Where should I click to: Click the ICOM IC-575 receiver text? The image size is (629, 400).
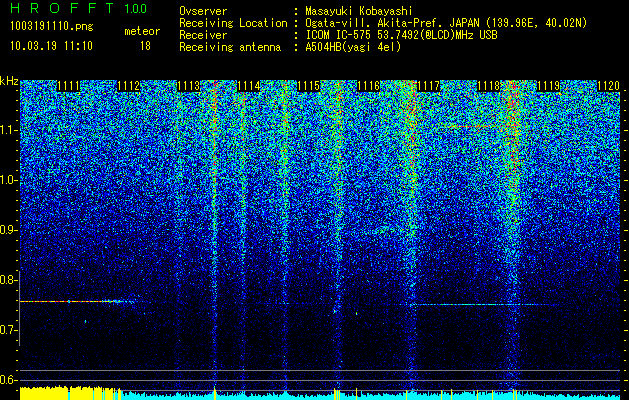pos(401,35)
